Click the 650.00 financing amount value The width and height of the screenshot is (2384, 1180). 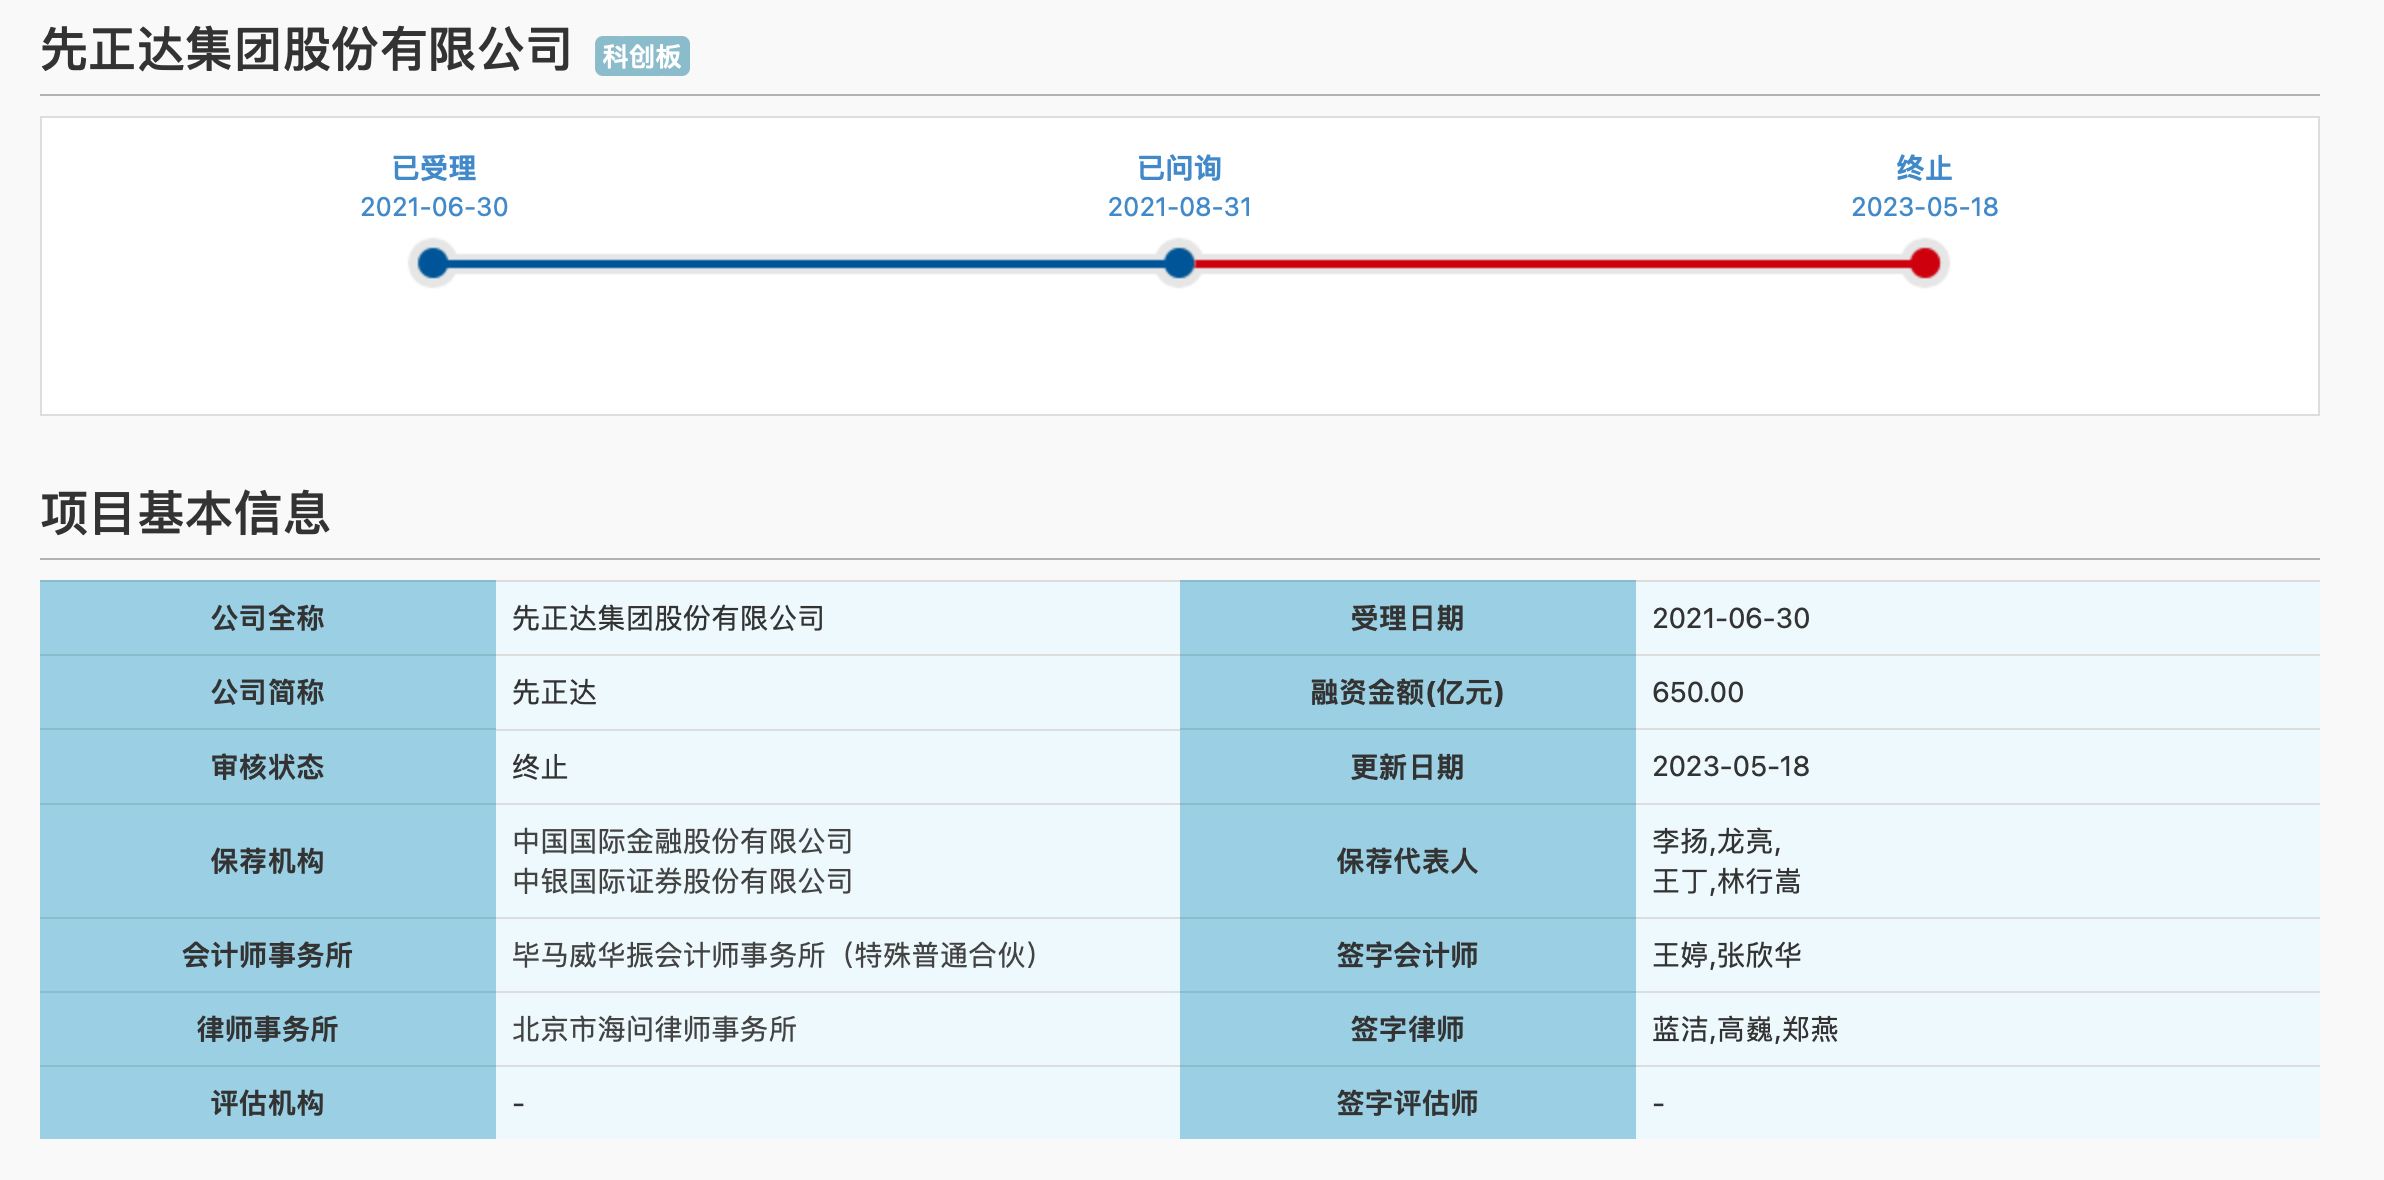tap(1697, 692)
